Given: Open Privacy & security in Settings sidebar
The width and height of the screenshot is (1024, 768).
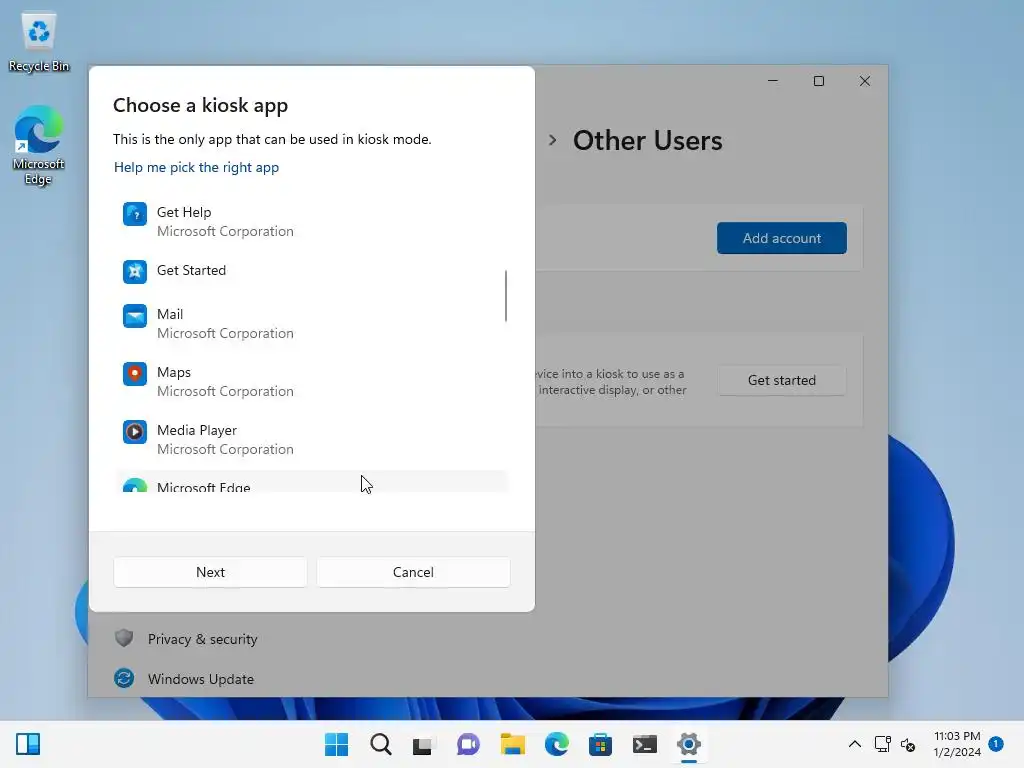Looking at the screenshot, I should point(202,639).
